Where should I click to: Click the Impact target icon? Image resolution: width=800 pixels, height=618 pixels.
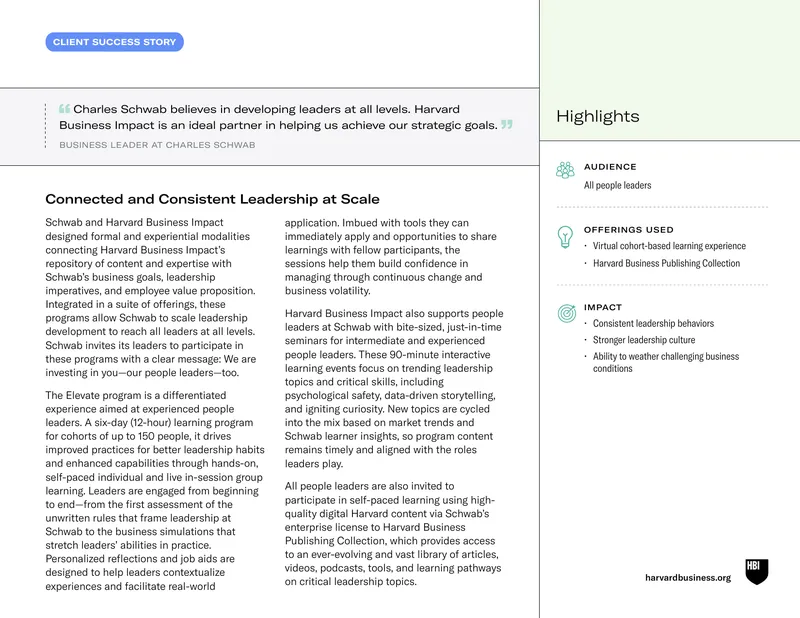(x=566, y=313)
